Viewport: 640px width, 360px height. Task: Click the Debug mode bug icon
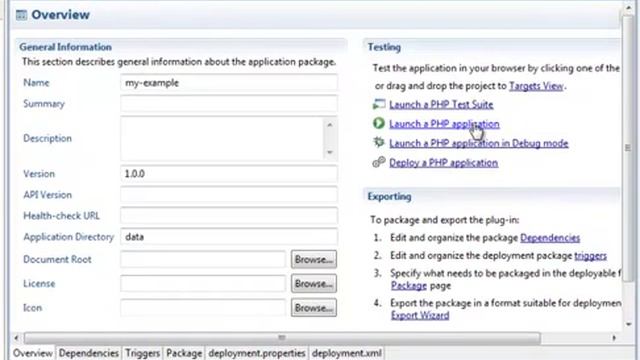click(379, 142)
